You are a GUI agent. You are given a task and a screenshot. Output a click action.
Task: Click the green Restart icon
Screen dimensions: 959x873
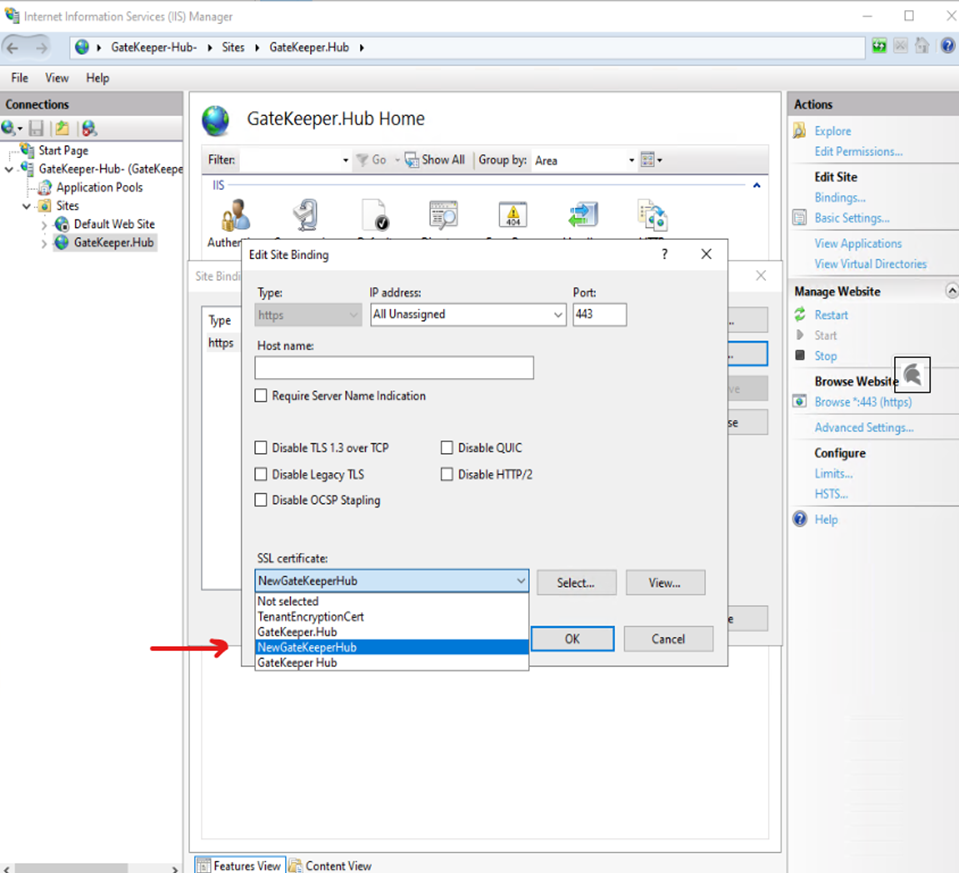click(x=799, y=314)
